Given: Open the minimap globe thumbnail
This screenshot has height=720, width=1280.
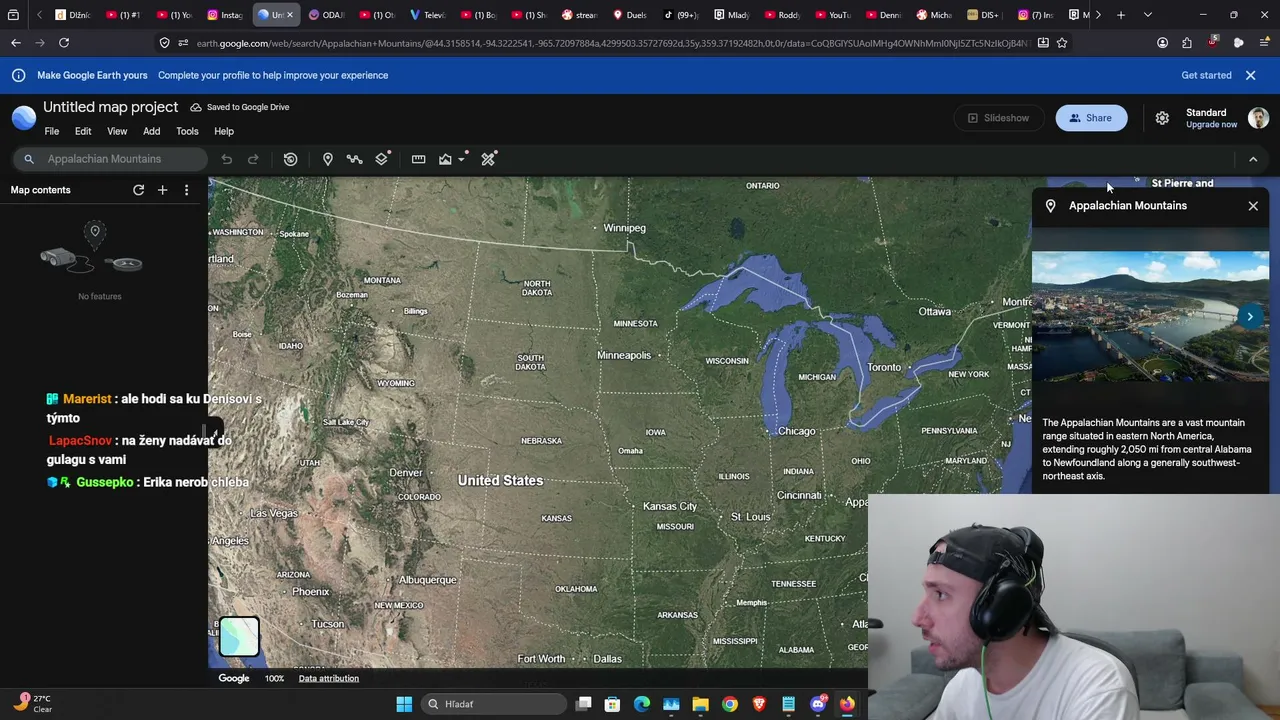Looking at the screenshot, I should tap(239, 637).
